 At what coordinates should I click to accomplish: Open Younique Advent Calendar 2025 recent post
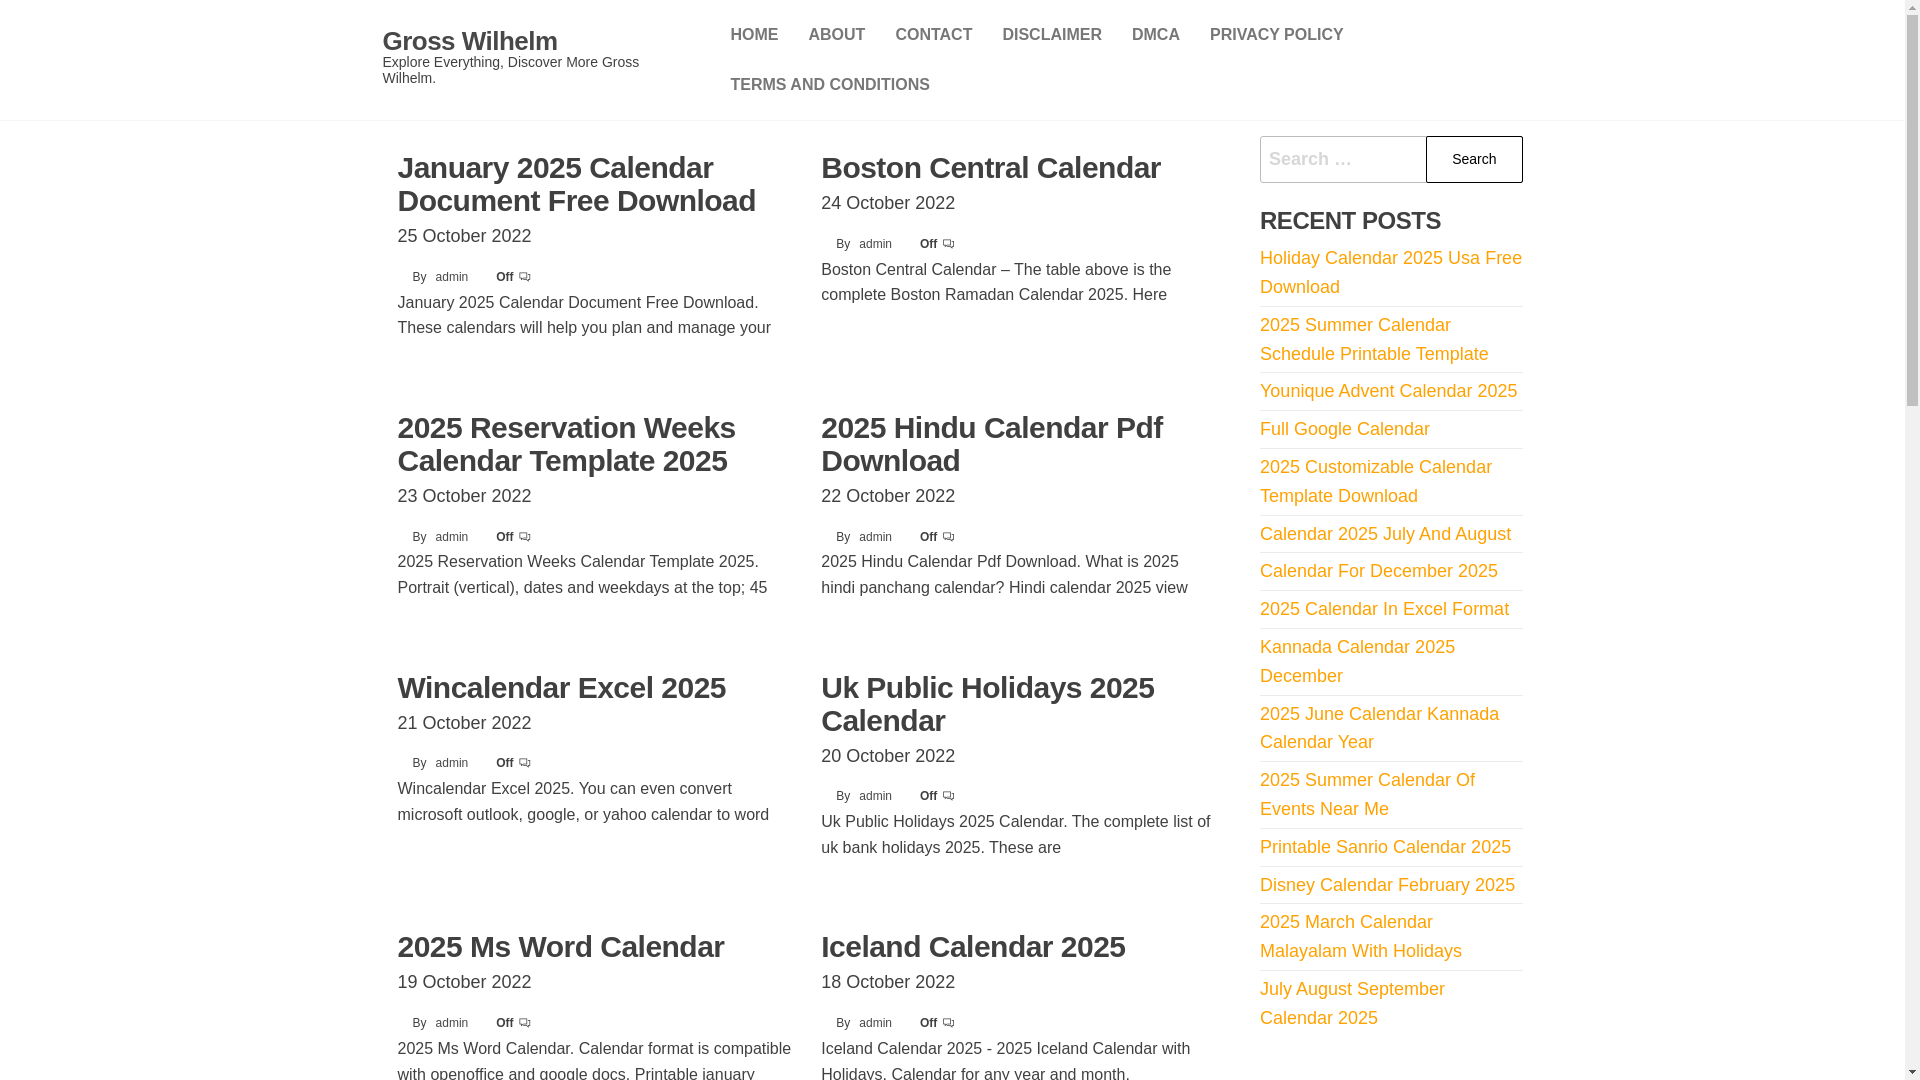click(x=1388, y=391)
